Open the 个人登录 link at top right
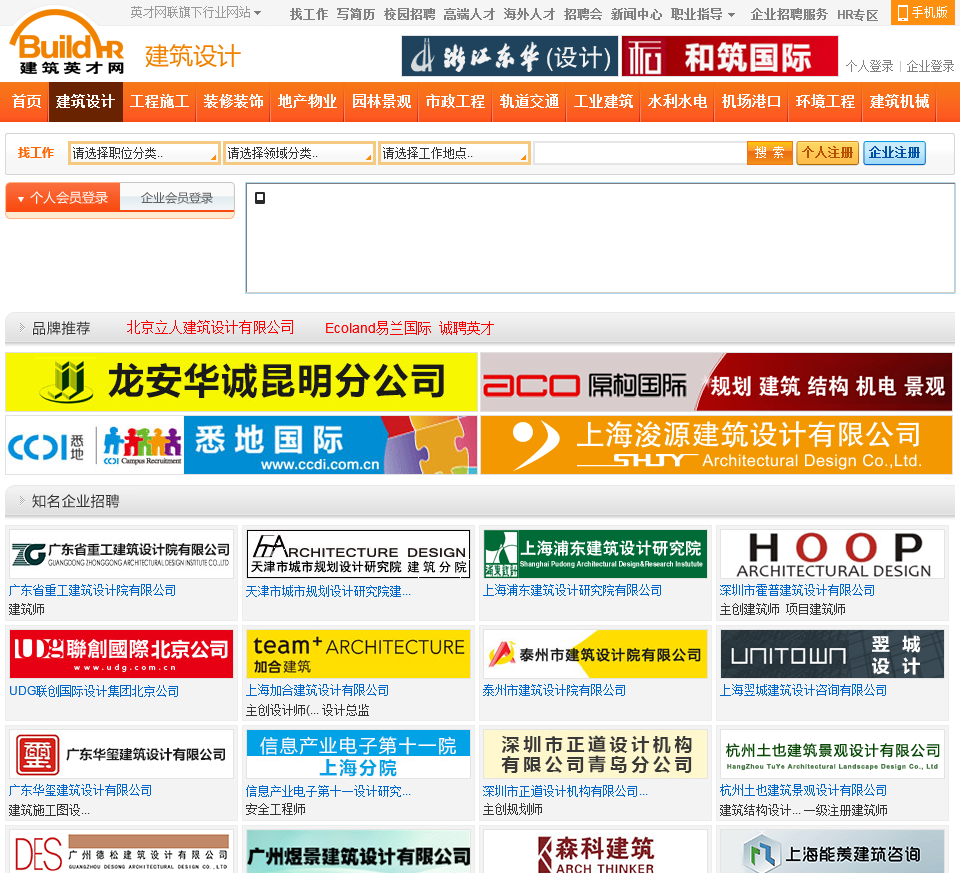Screen dimensions: 960x873 pos(869,66)
